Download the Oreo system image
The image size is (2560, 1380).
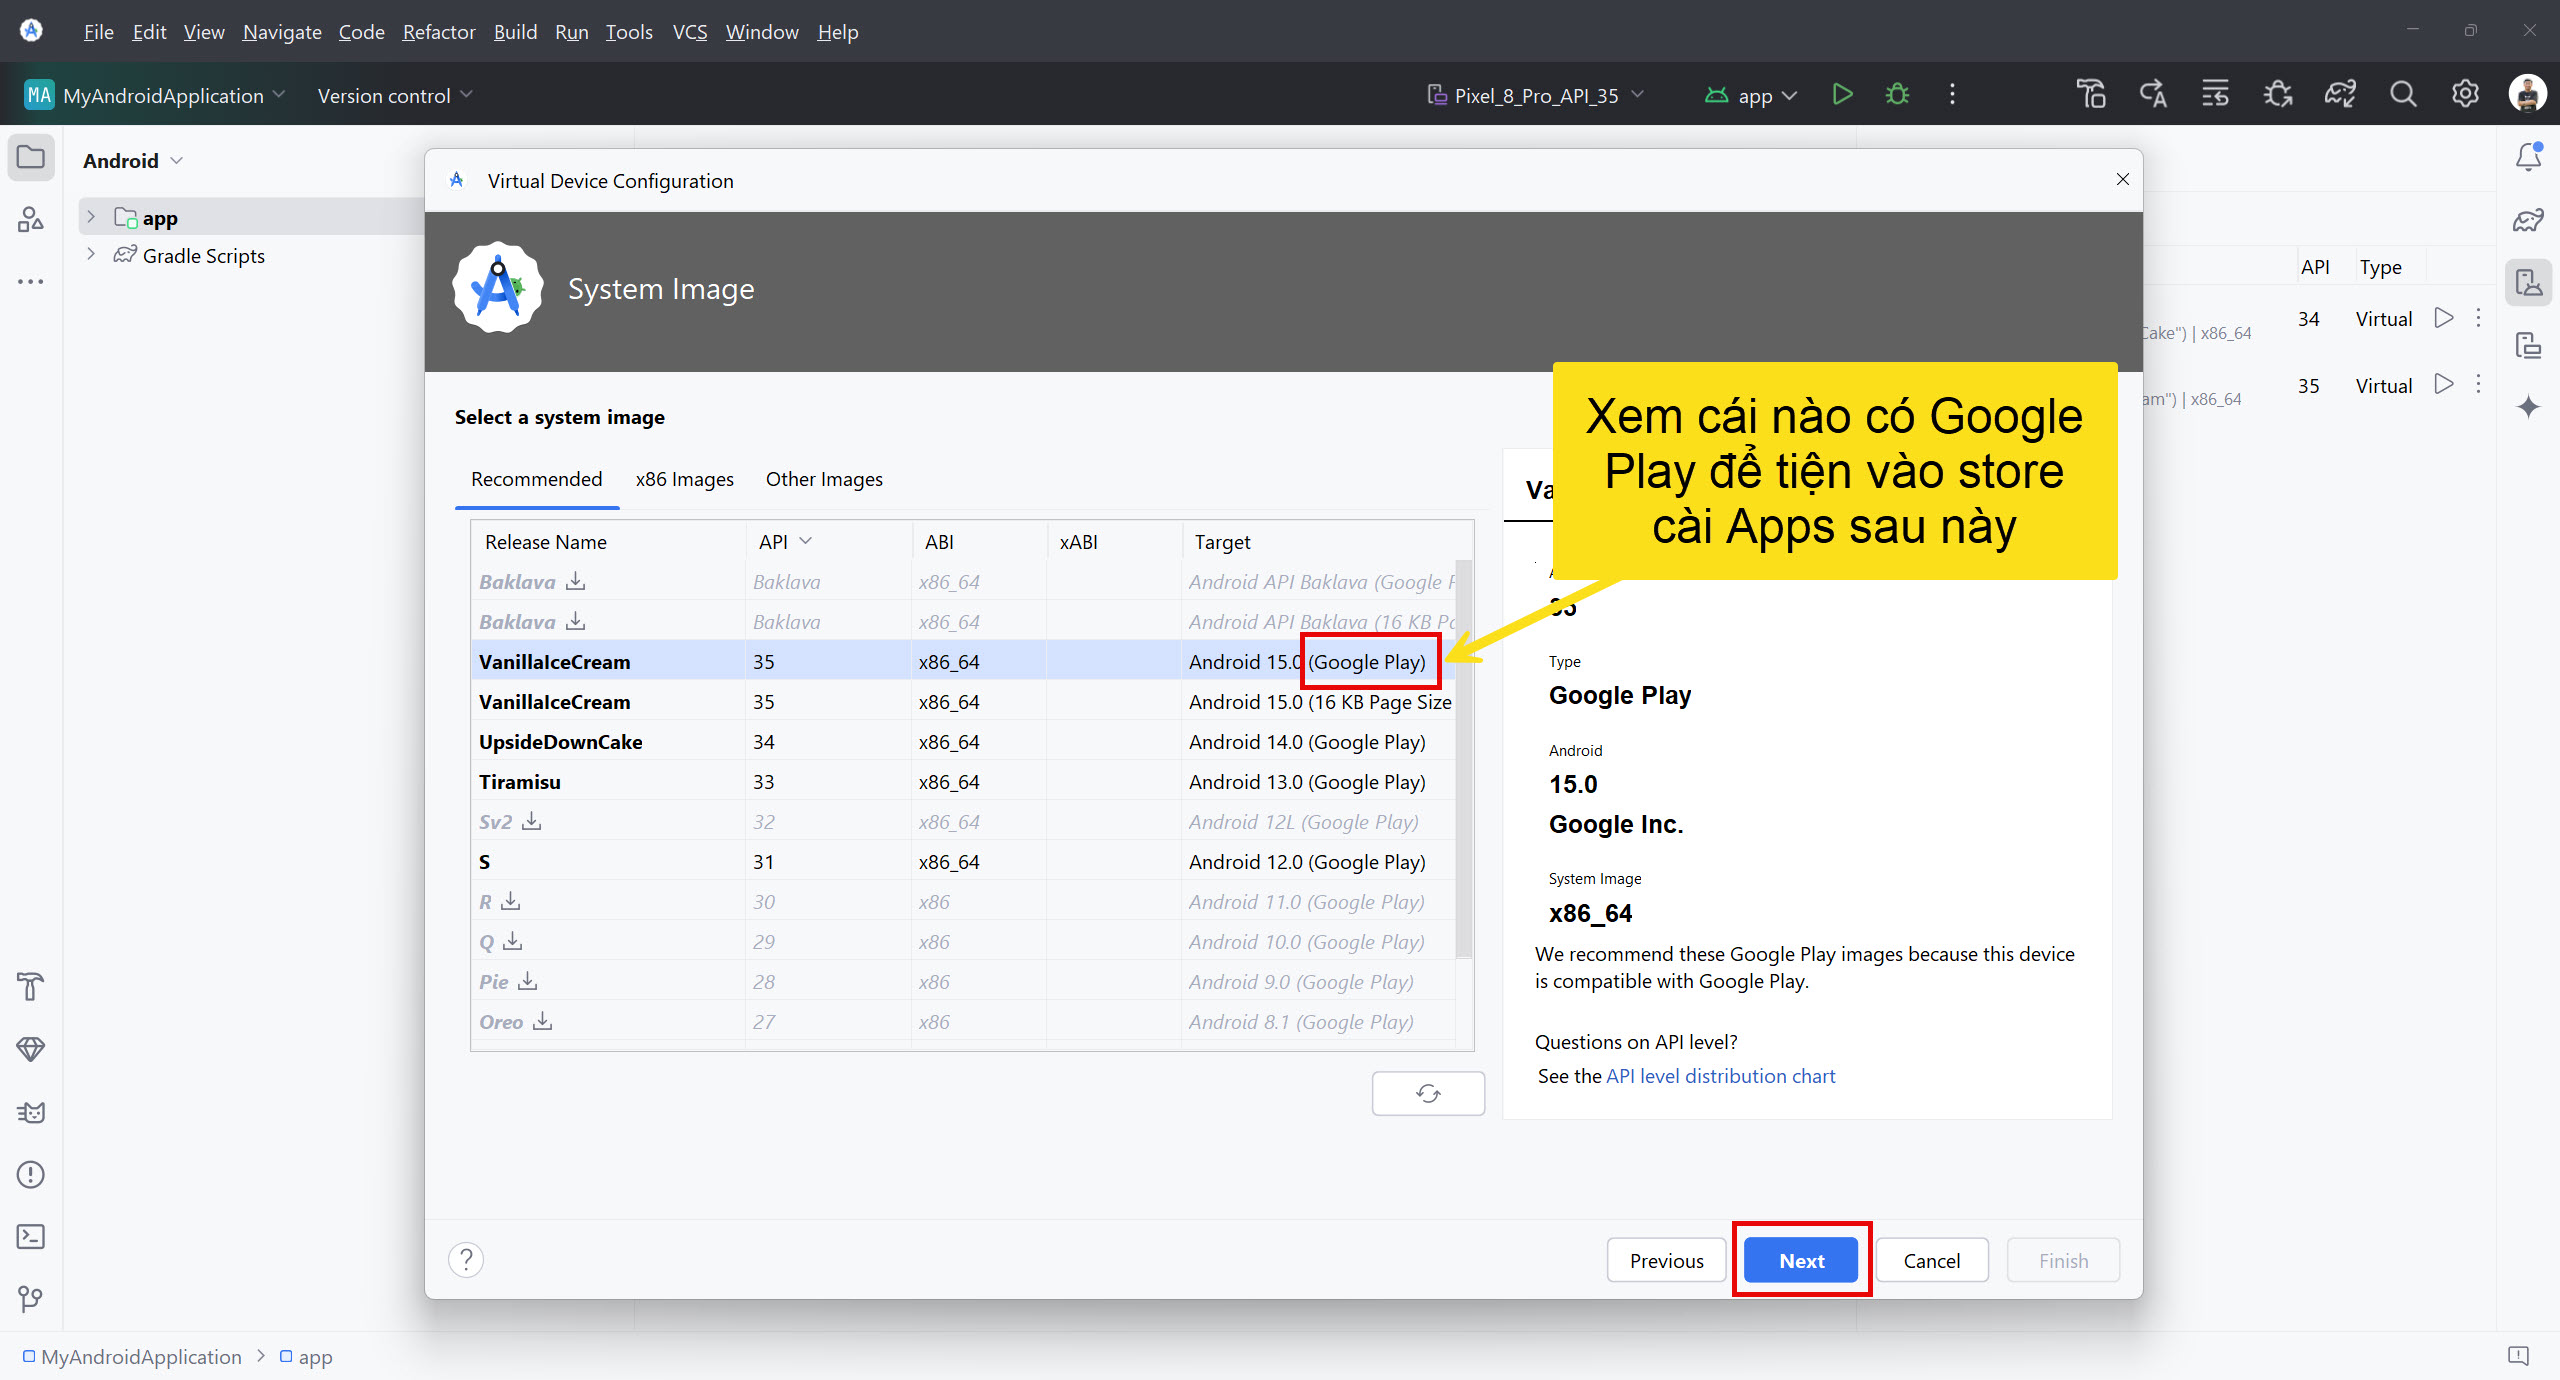[x=543, y=1021]
